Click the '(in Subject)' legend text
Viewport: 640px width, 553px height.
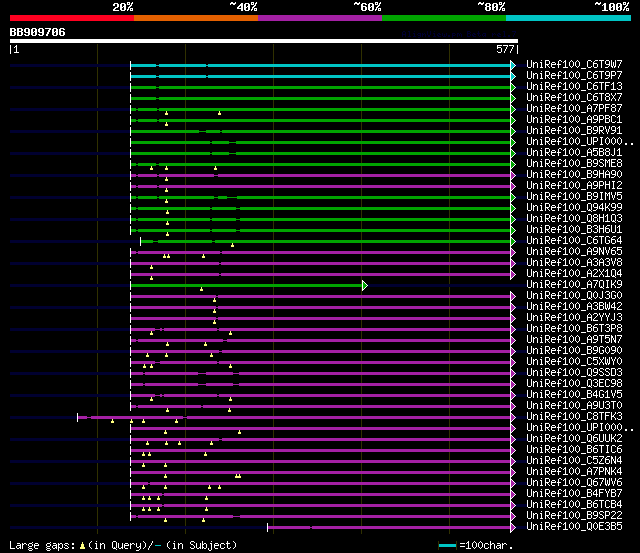[x=202, y=546]
